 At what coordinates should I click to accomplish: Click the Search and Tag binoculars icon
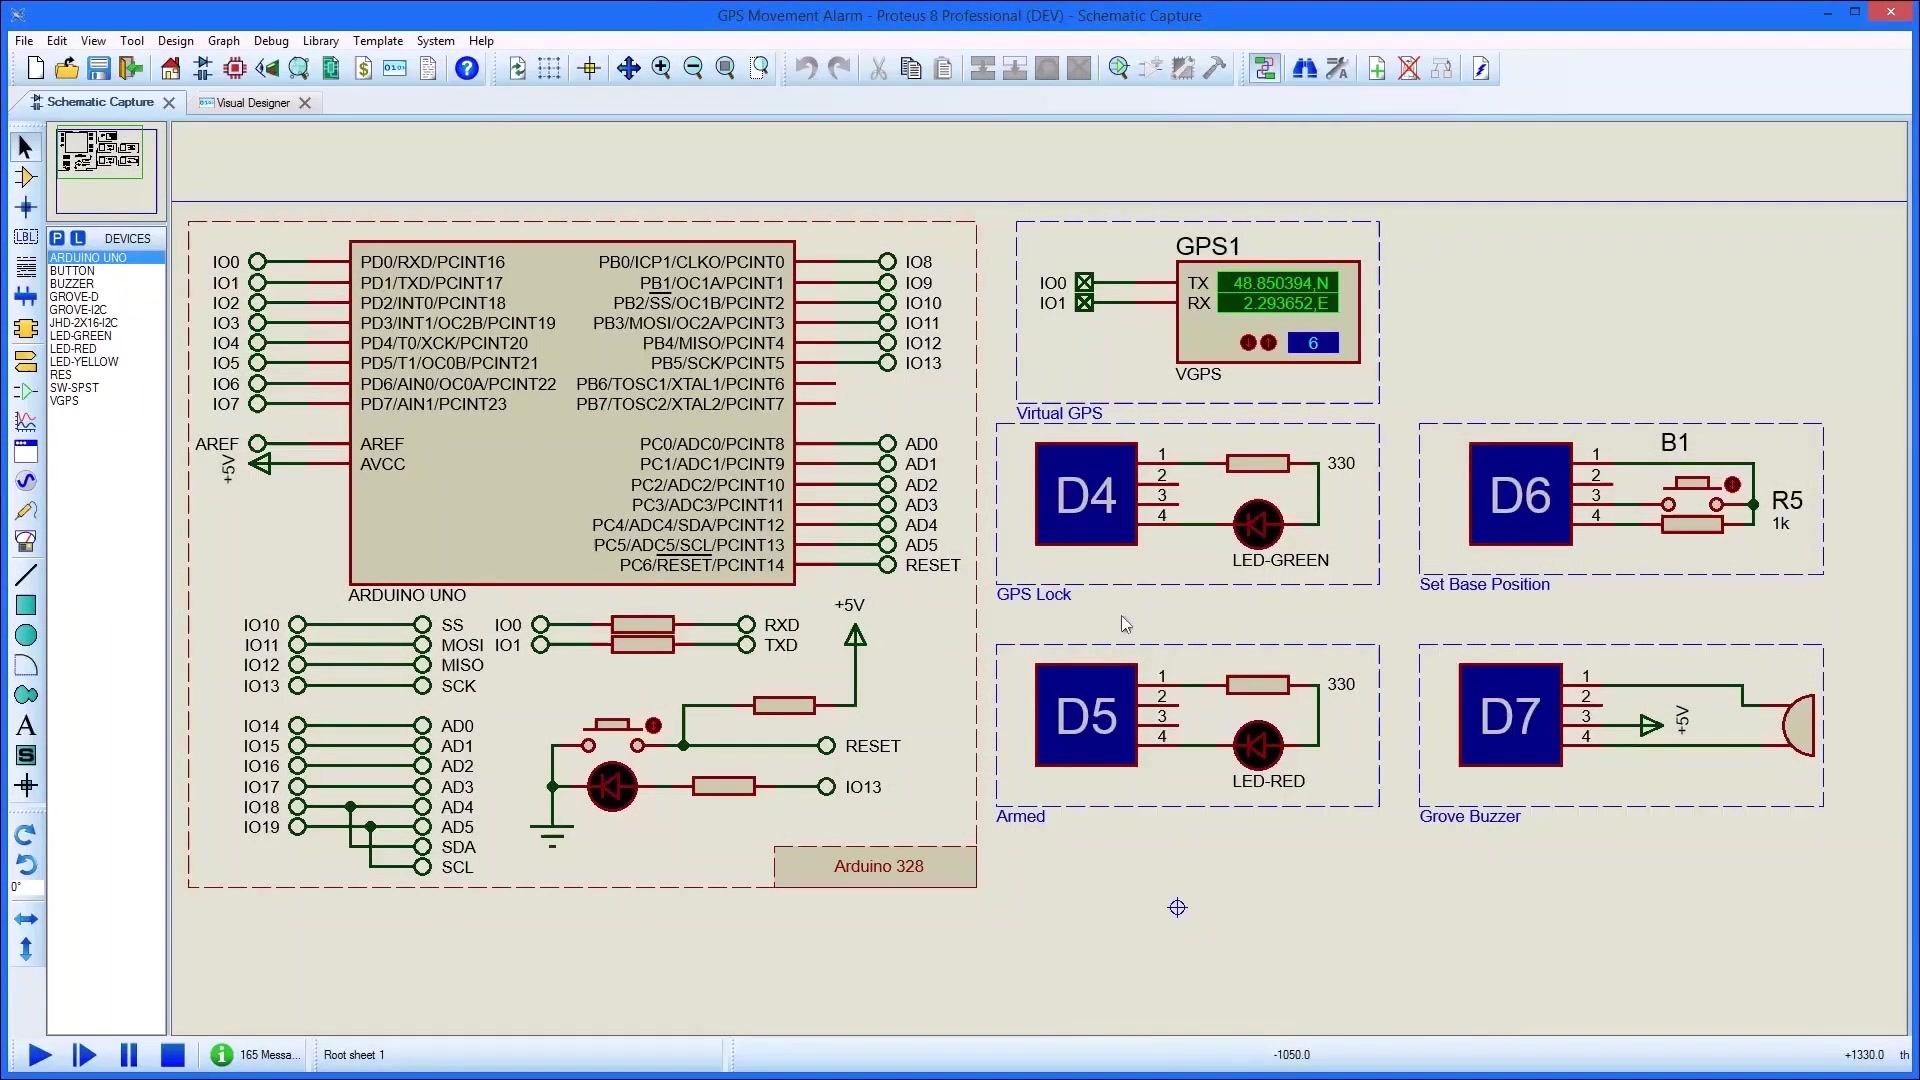1304,68
